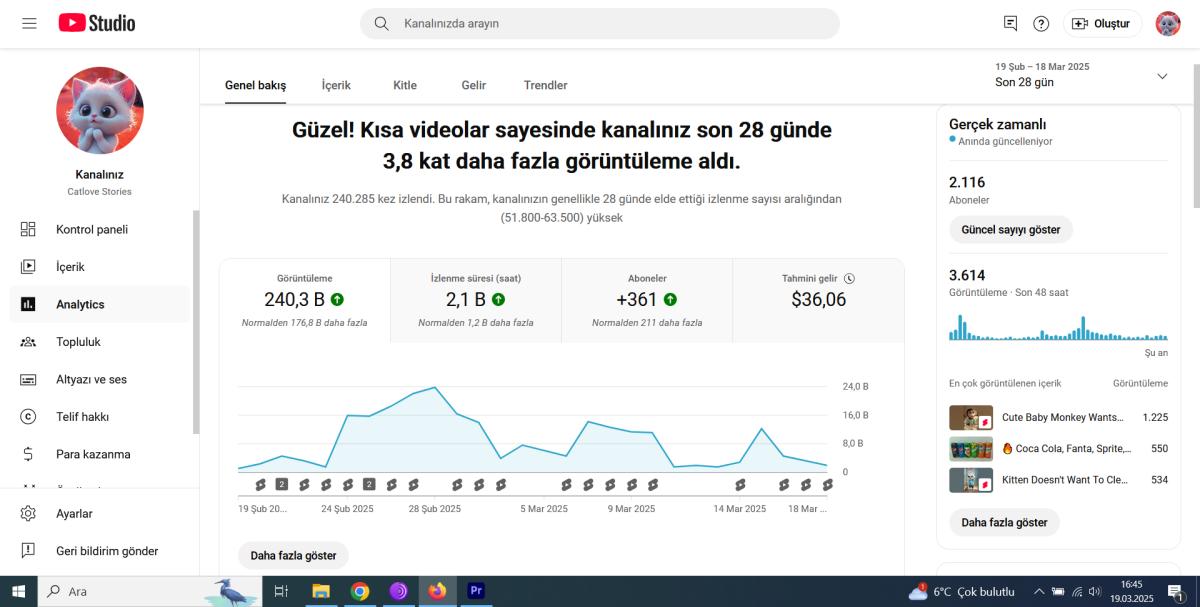Open the help question mark icon
The height and width of the screenshot is (607, 1200).
point(1041,23)
